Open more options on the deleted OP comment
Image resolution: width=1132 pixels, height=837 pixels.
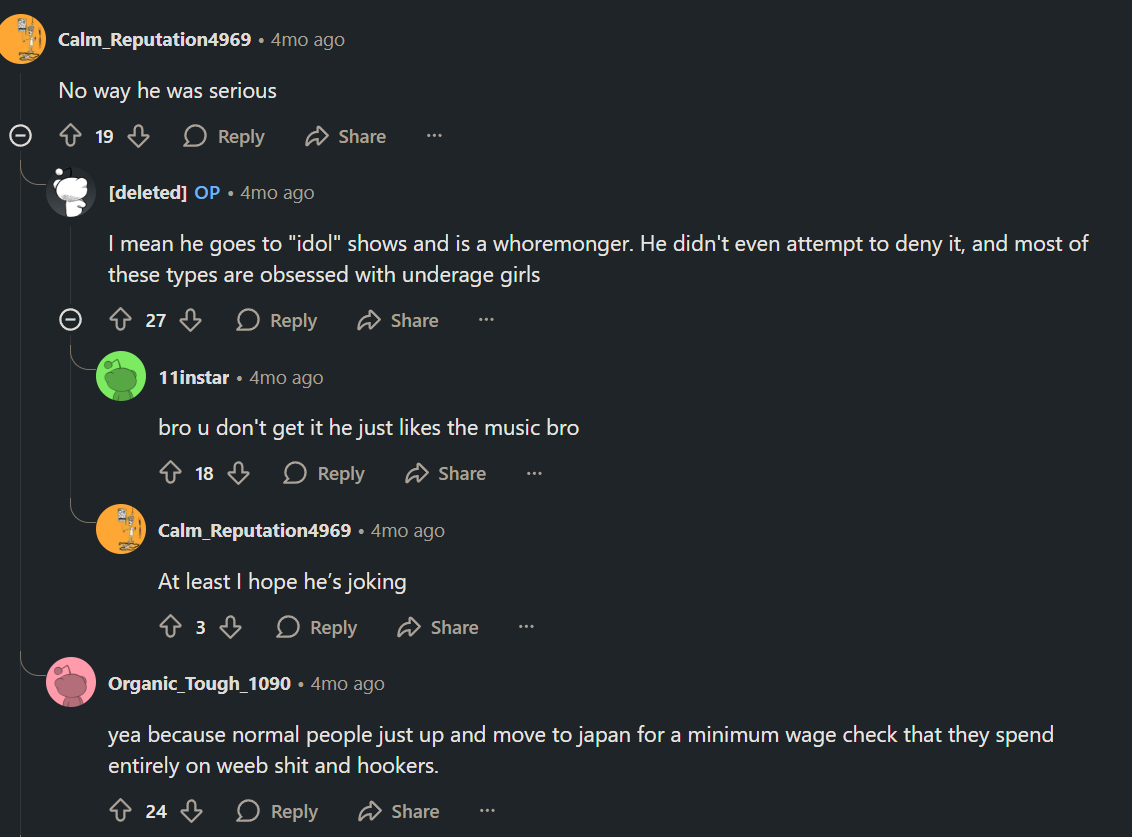click(x=487, y=319)
